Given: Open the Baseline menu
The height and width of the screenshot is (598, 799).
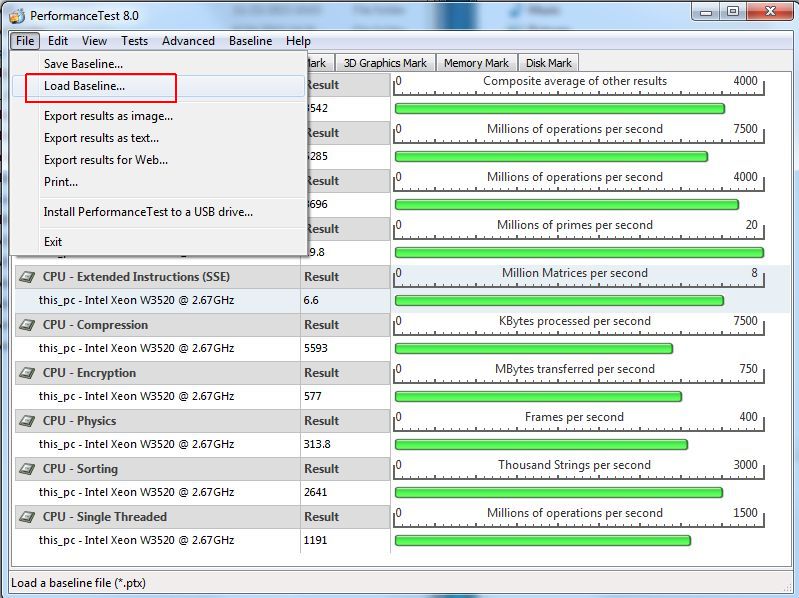Looking at the screenshot, I should (x=250, y=41).
